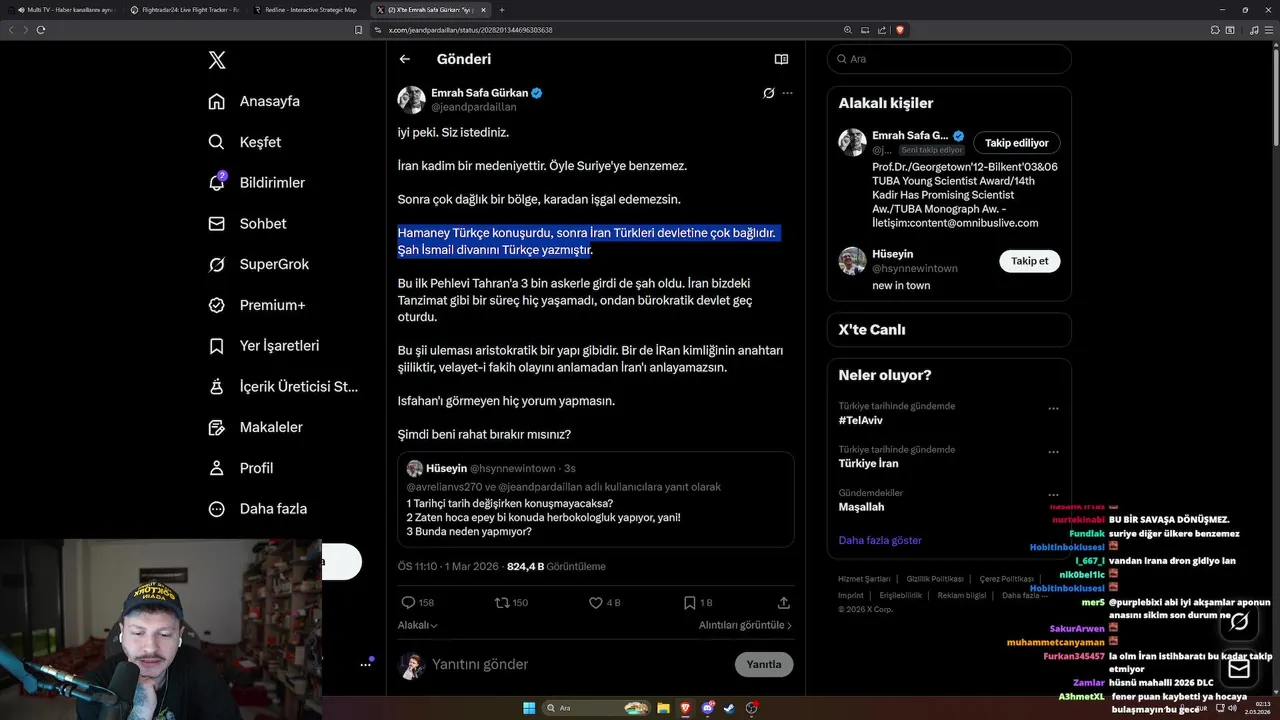Click the Daha fazla circle icon
The image size is (1280, 720).
(x=216, y=509)
